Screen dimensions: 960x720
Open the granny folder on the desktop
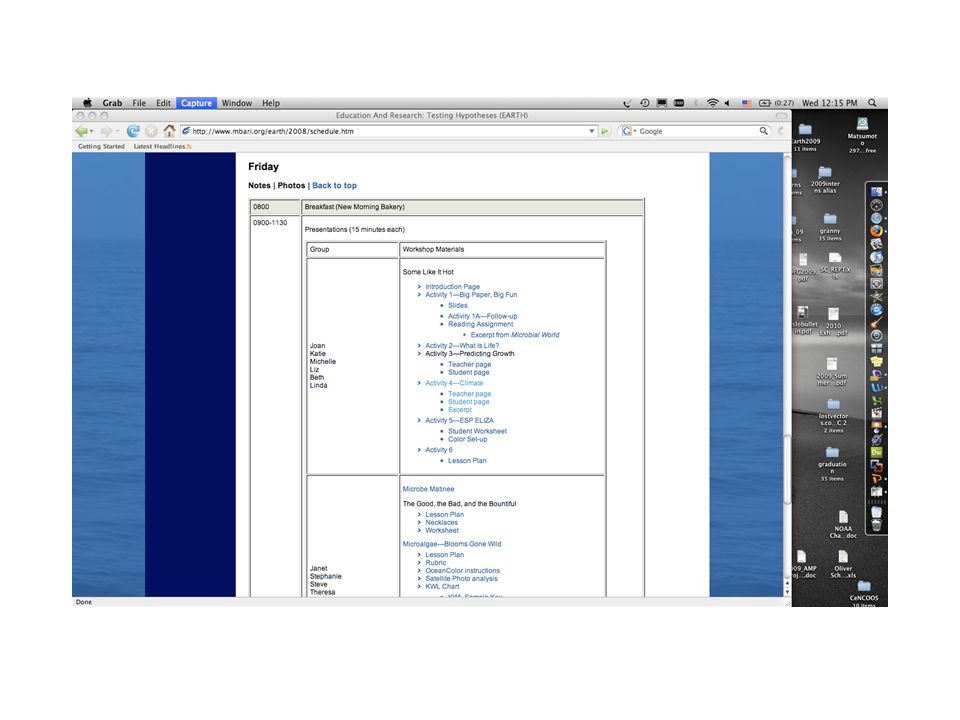[x=830, y=227]
